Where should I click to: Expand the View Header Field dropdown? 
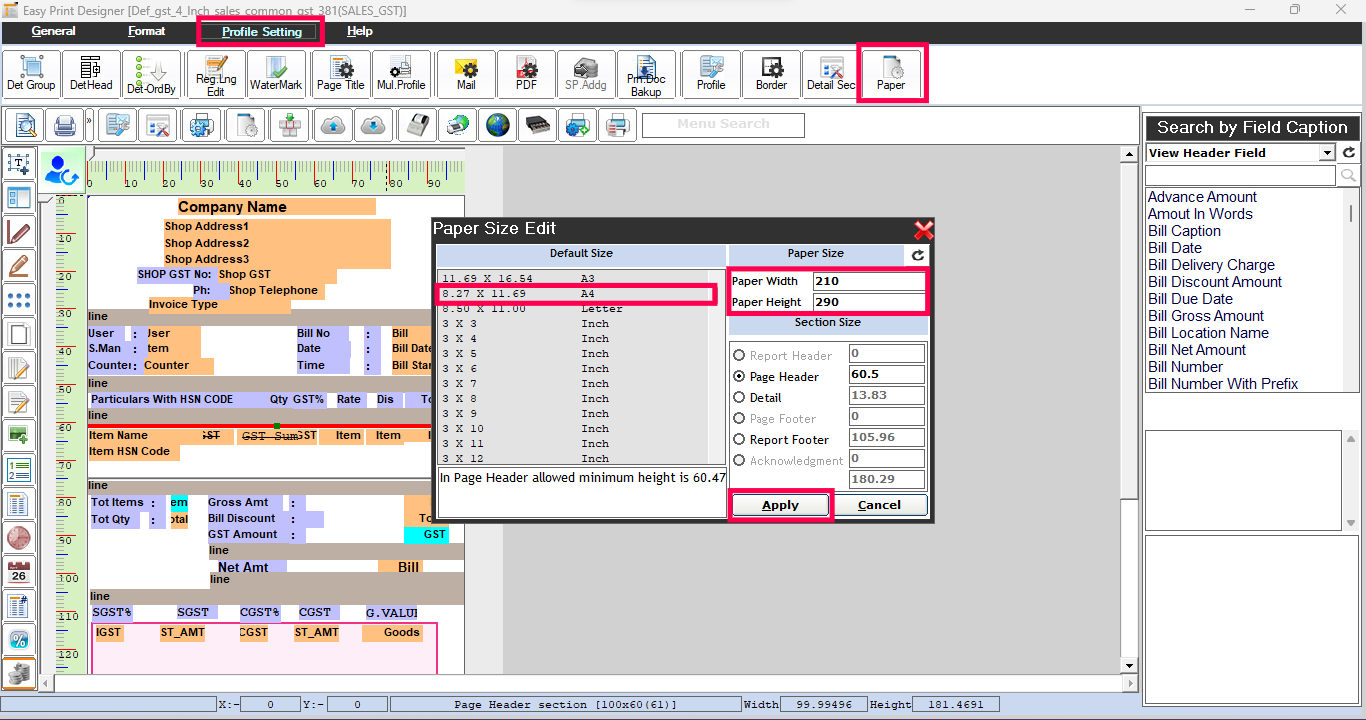(1326, 153)
